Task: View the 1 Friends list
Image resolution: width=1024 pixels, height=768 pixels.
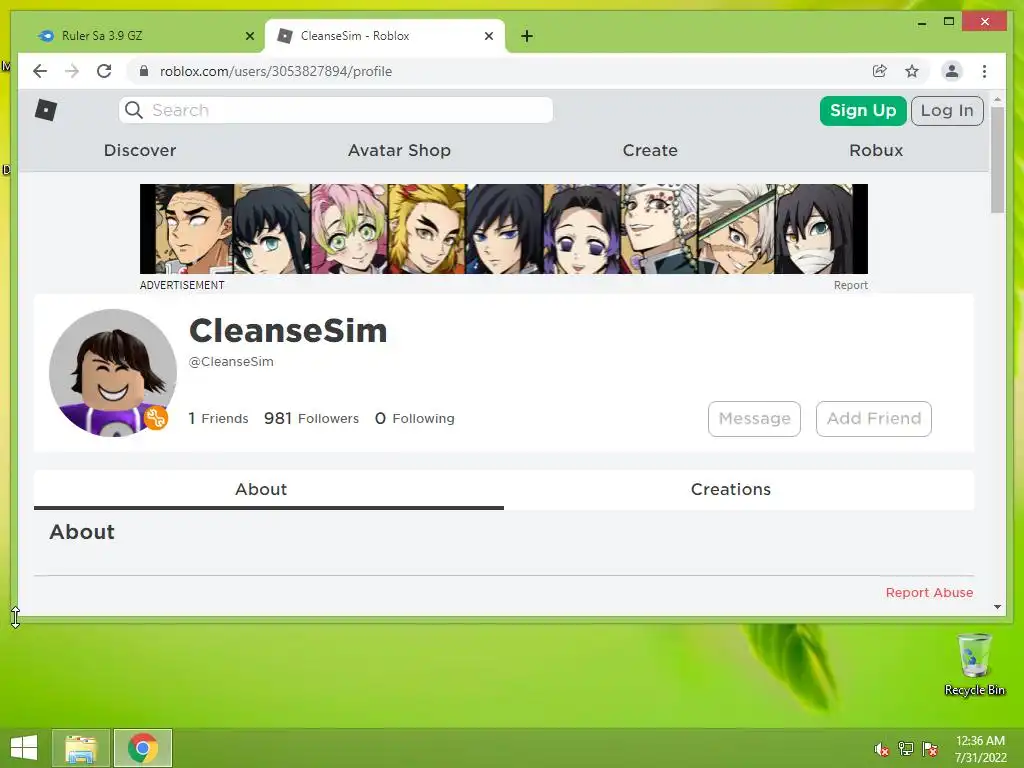Action: pyautogui.click(x=218, y=418)
